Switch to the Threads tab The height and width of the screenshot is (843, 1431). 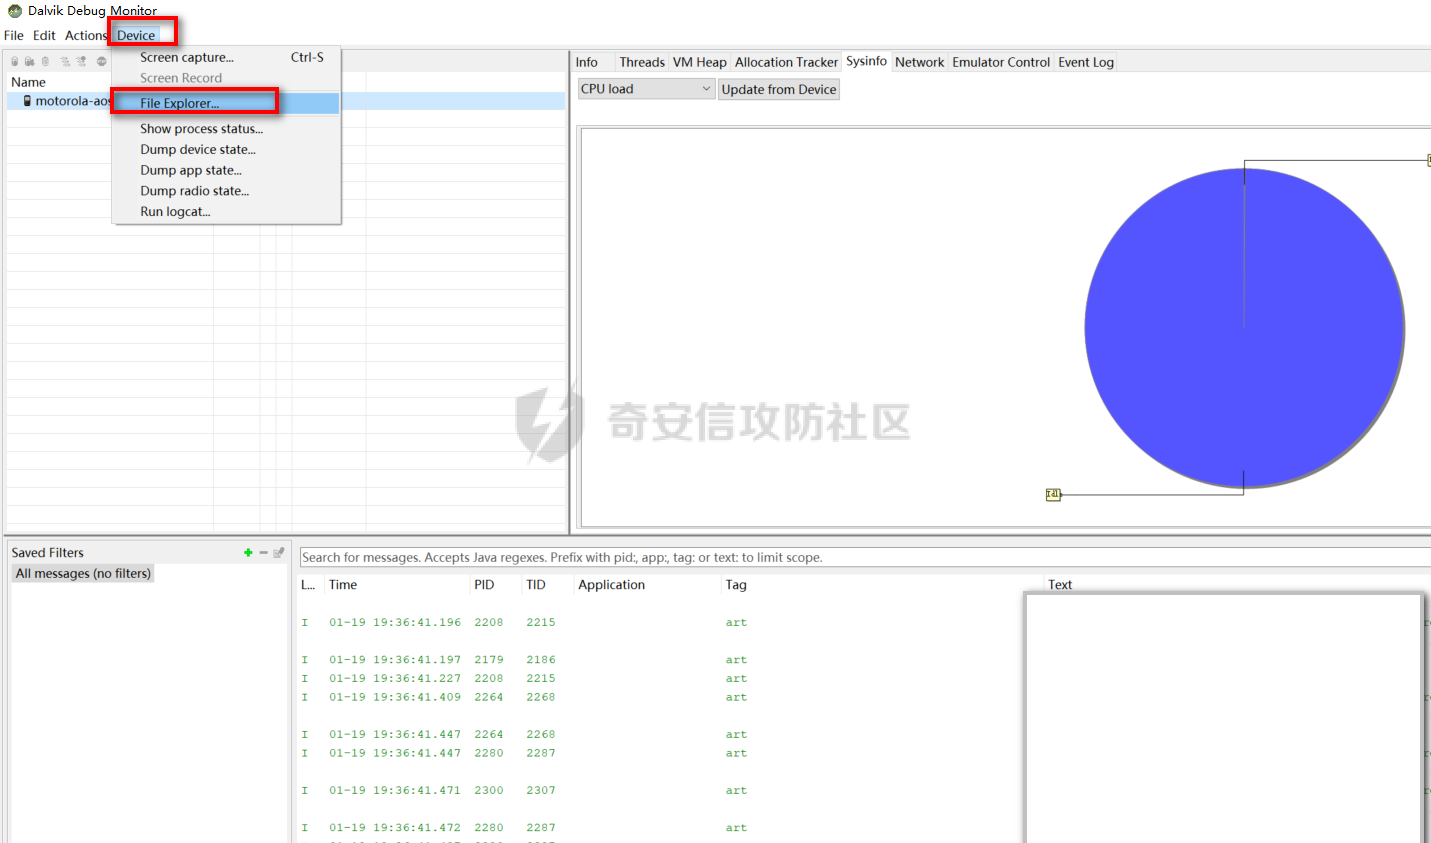[642, 62]
